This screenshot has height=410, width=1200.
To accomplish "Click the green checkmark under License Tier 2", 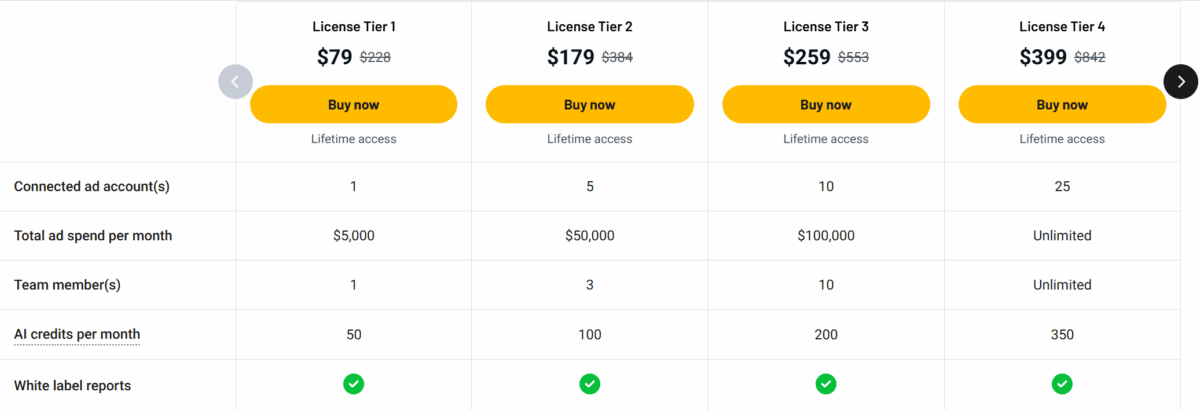I will tap(590, 384).
